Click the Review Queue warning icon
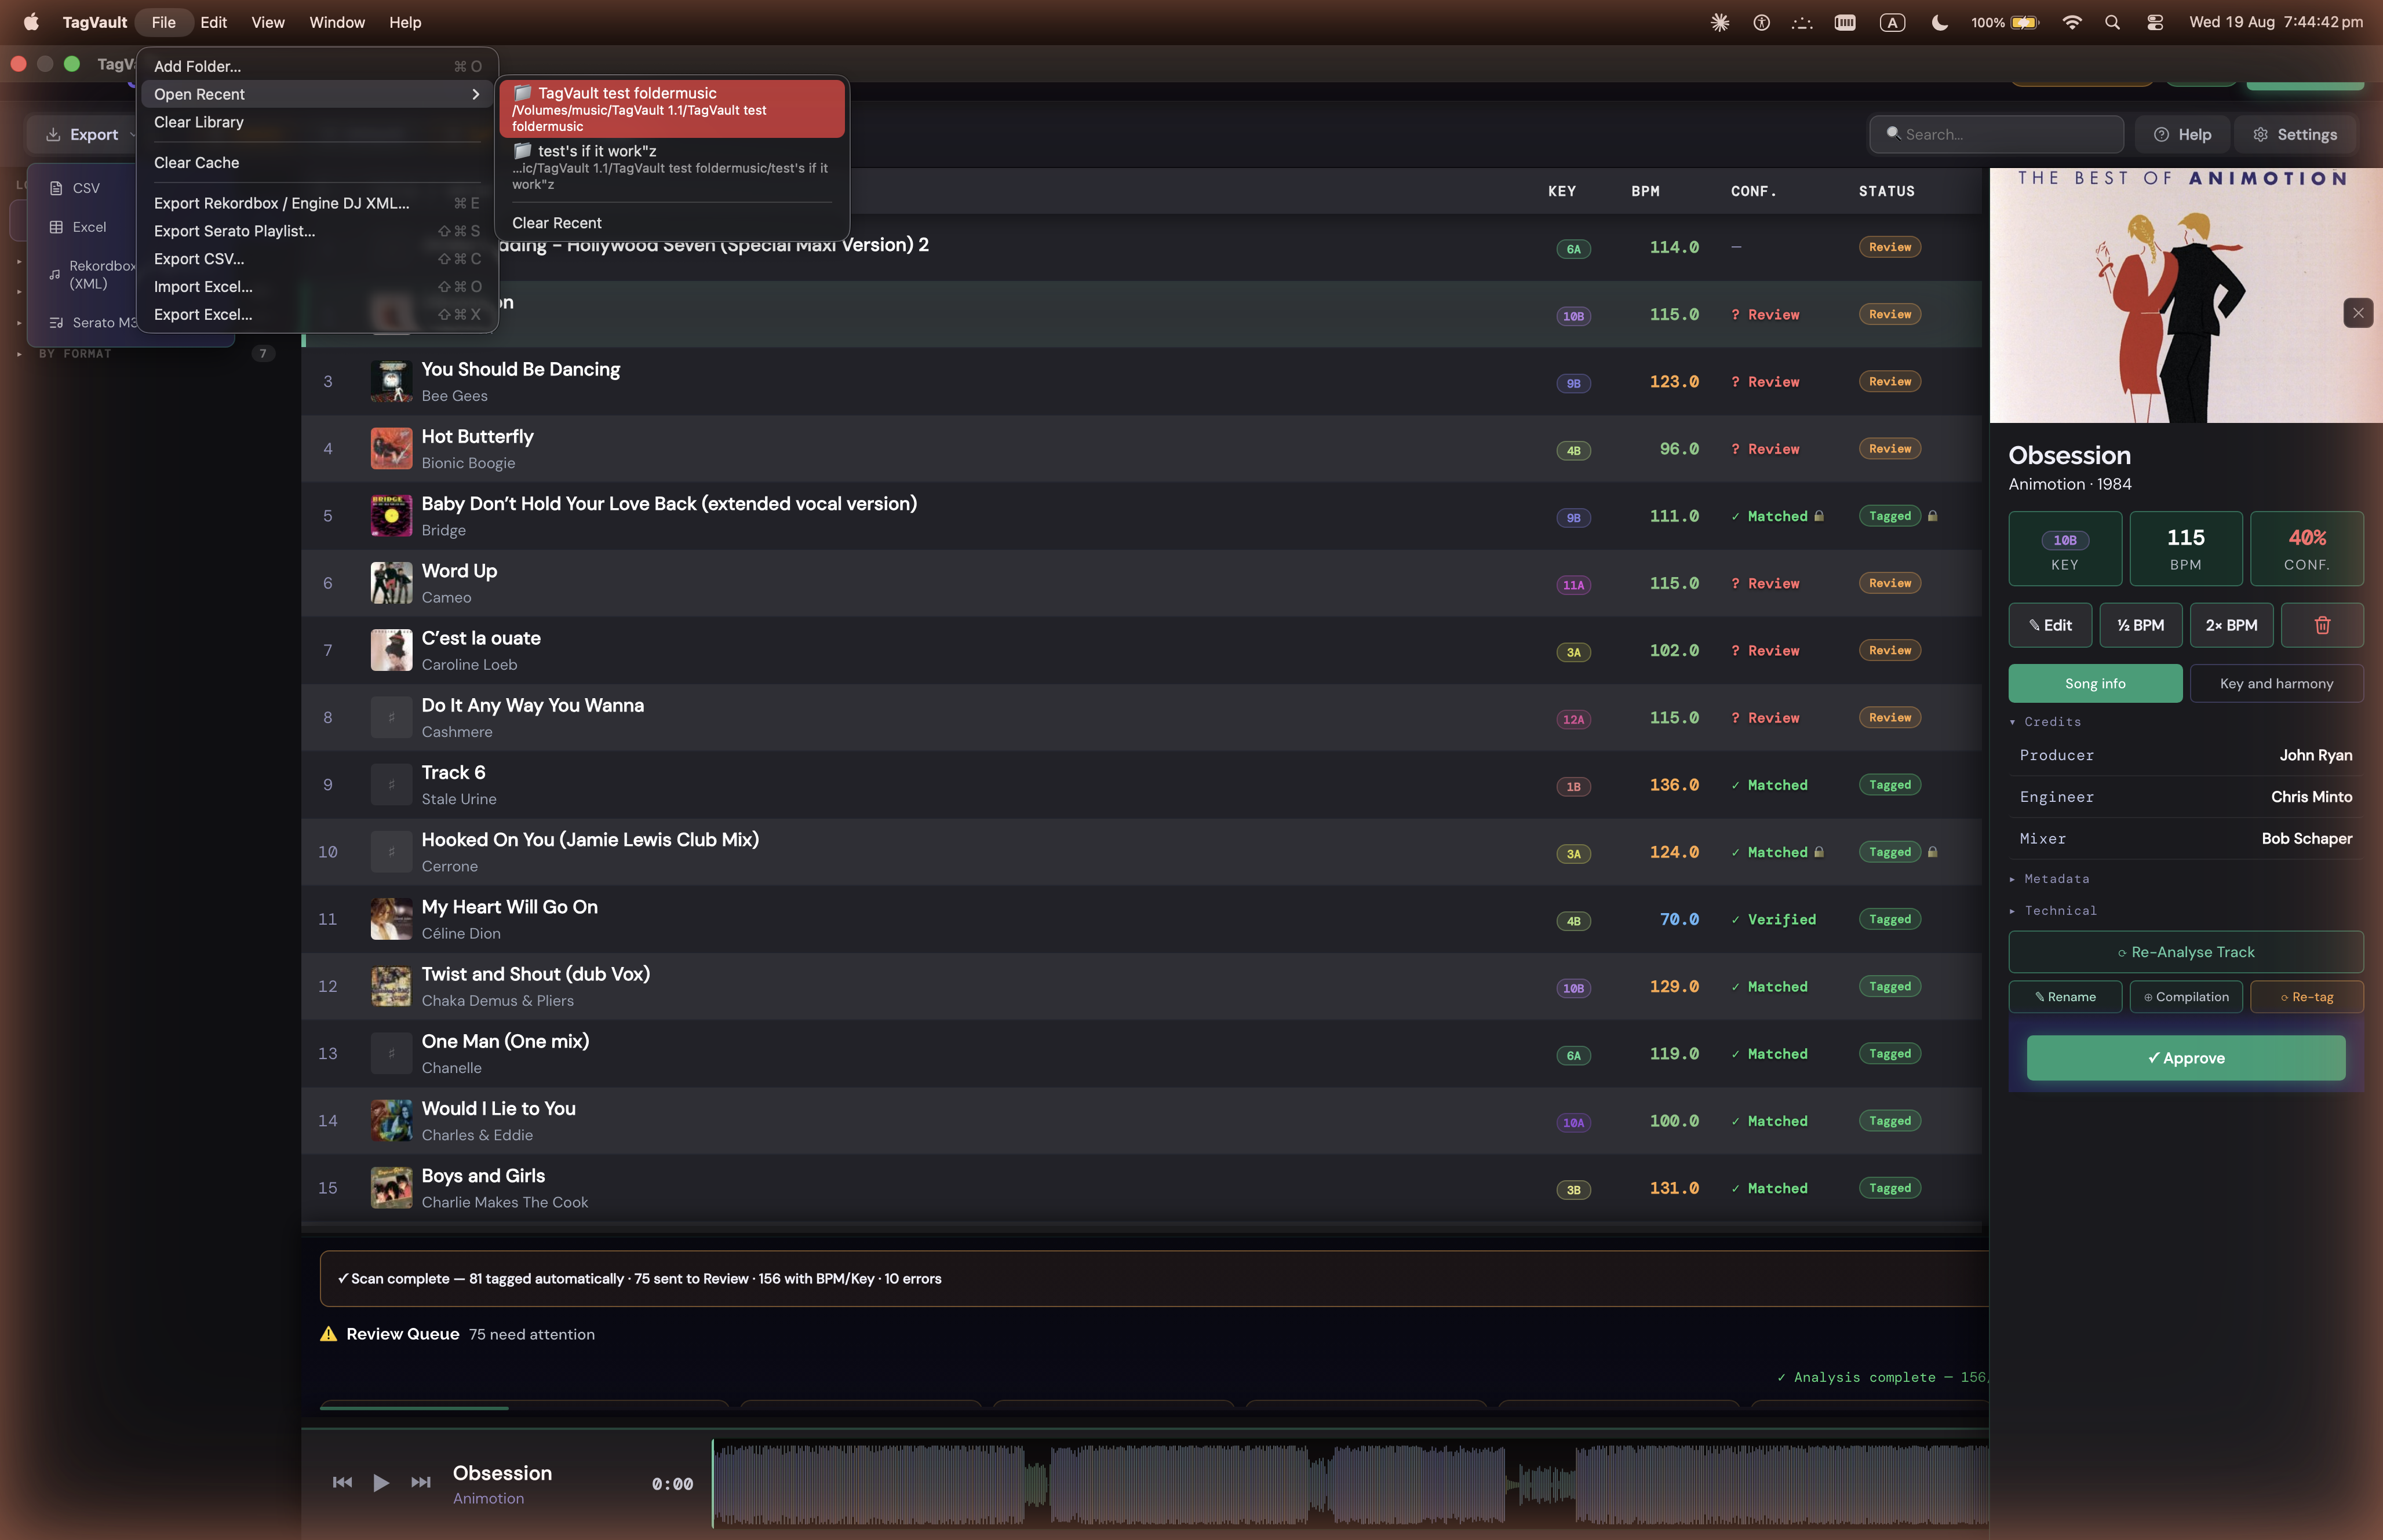The image size is (2383, 1540). click(328, 1334)
